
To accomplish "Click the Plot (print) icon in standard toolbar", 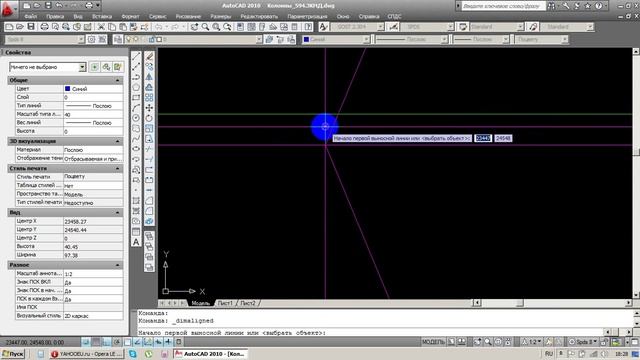I will 44,27.
